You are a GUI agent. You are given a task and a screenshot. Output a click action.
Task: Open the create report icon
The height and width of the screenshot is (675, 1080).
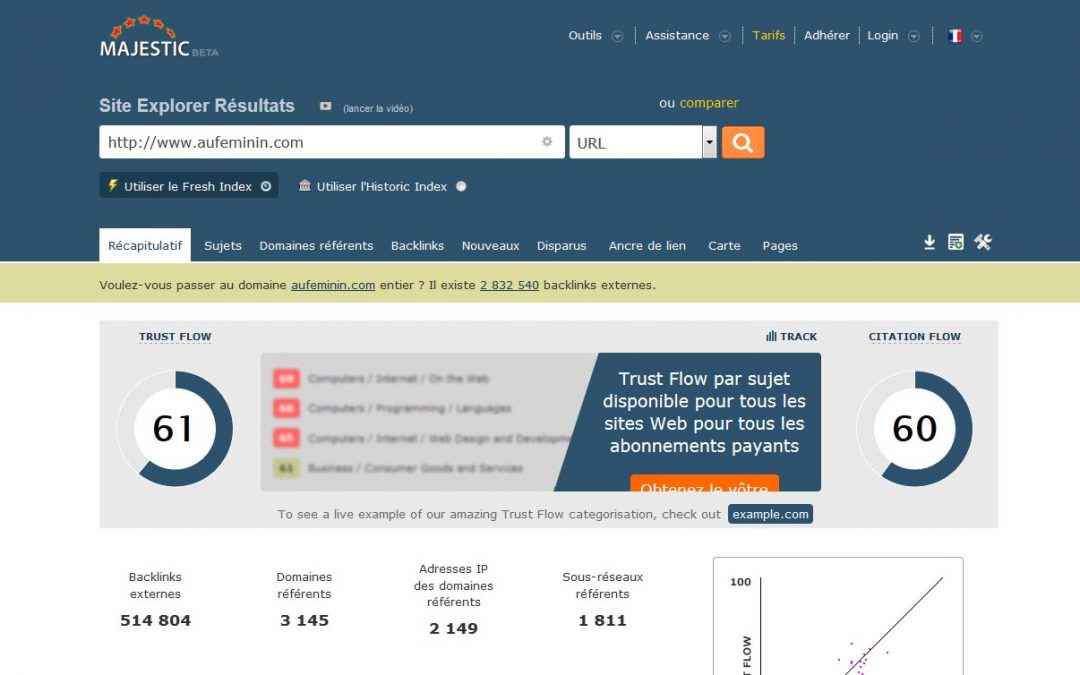point(955,242)
